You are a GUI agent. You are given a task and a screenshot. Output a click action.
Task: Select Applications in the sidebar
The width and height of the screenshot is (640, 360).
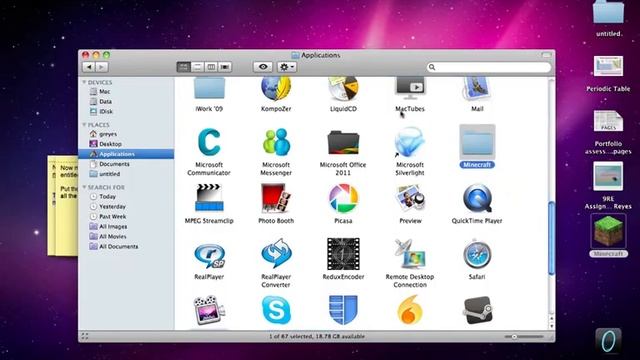126,154
